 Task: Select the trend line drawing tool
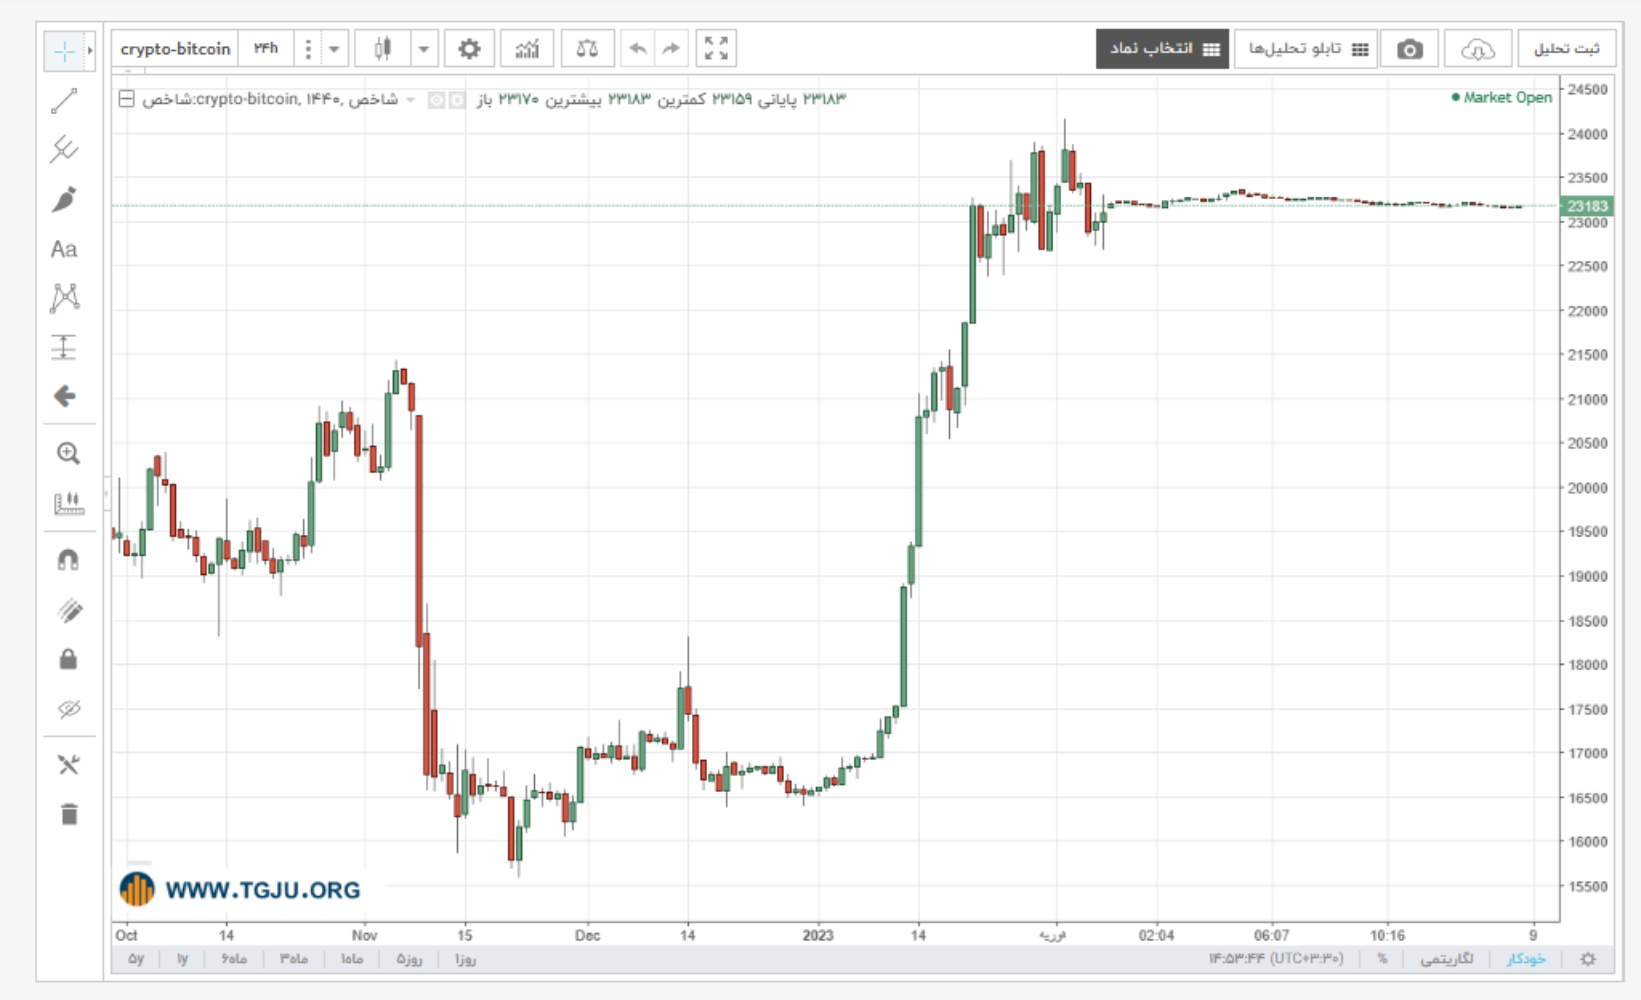(x=64, y=100)
